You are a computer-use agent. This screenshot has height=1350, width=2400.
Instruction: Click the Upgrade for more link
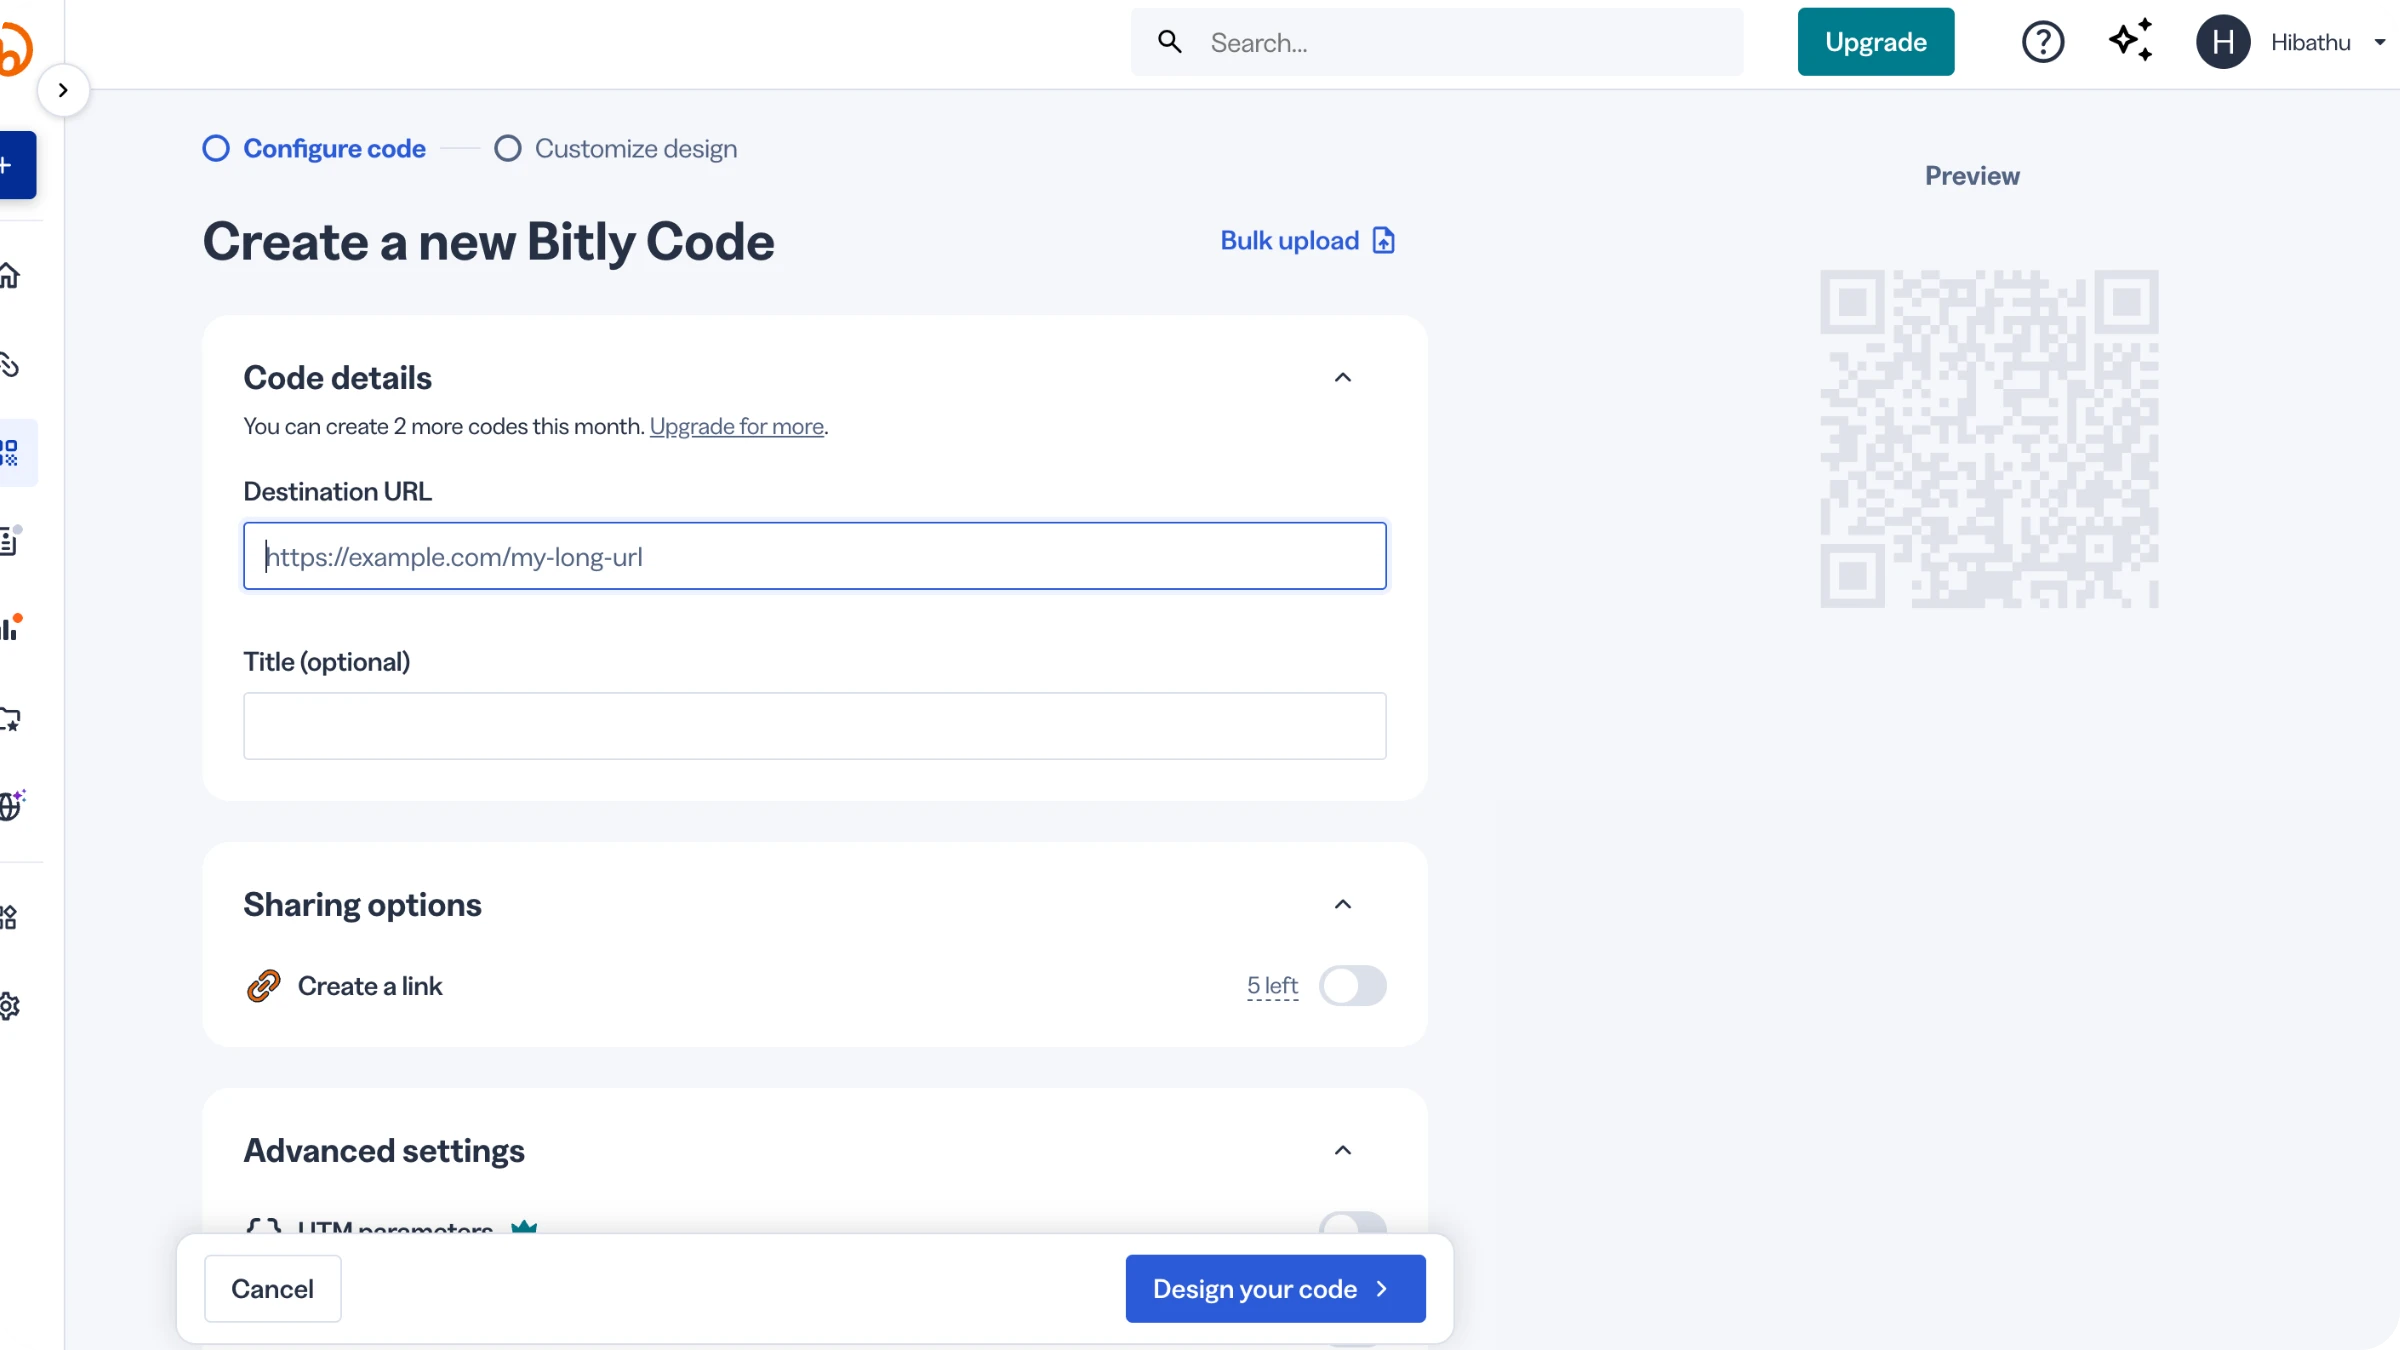tap(737, 427)
